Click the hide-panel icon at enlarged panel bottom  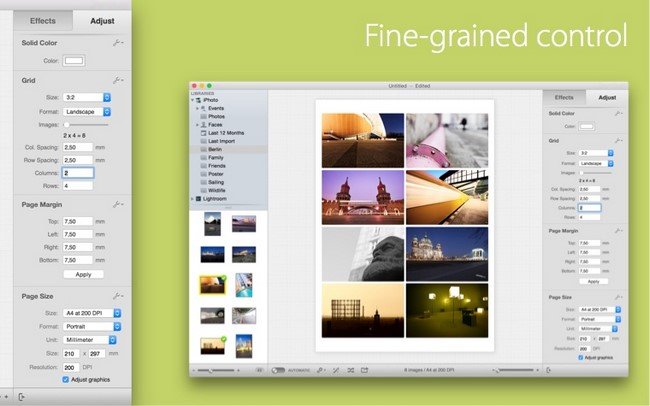[x=22, y=397]
